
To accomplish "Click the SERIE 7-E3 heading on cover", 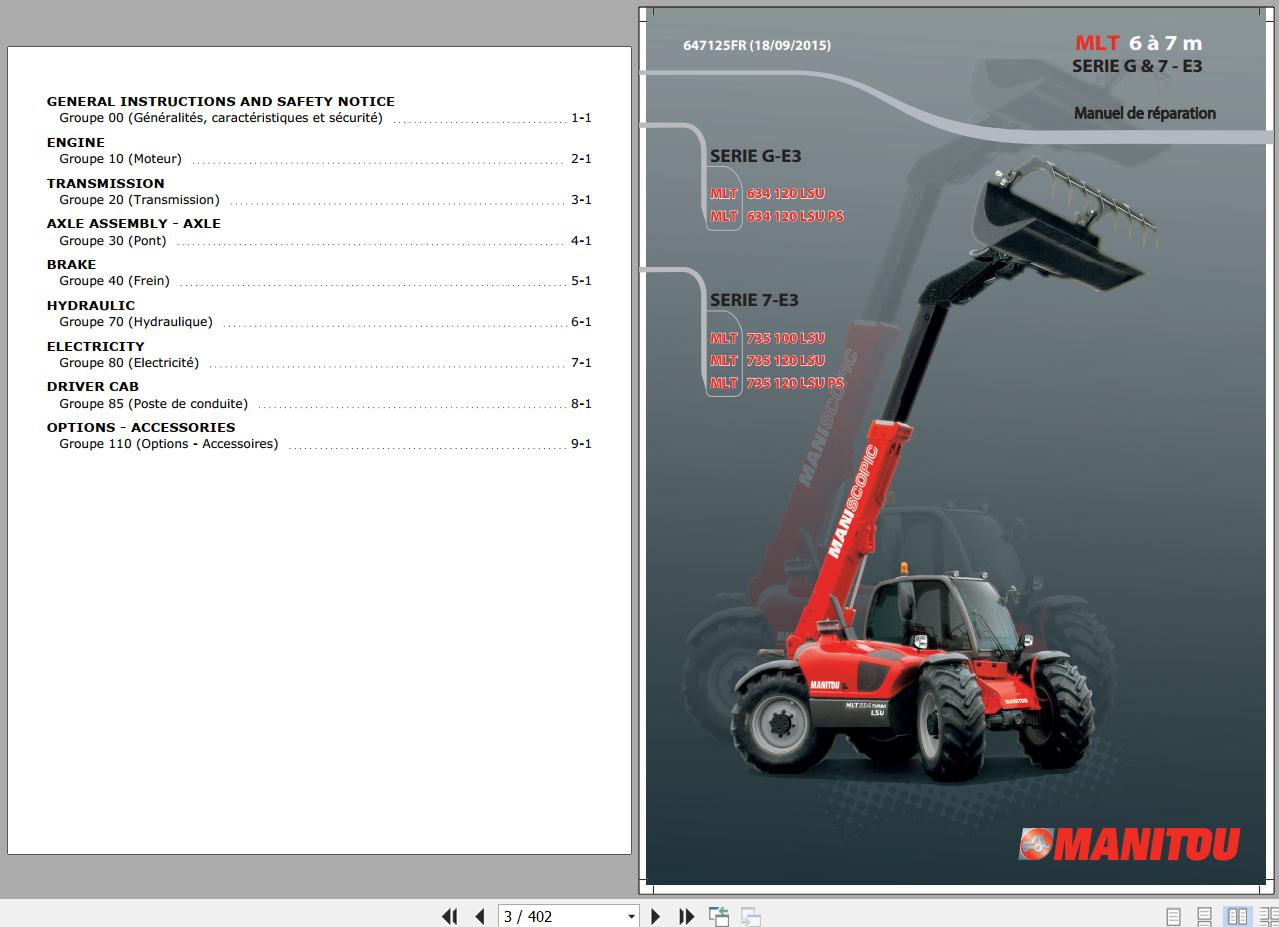I will click(x=754, y=300).
